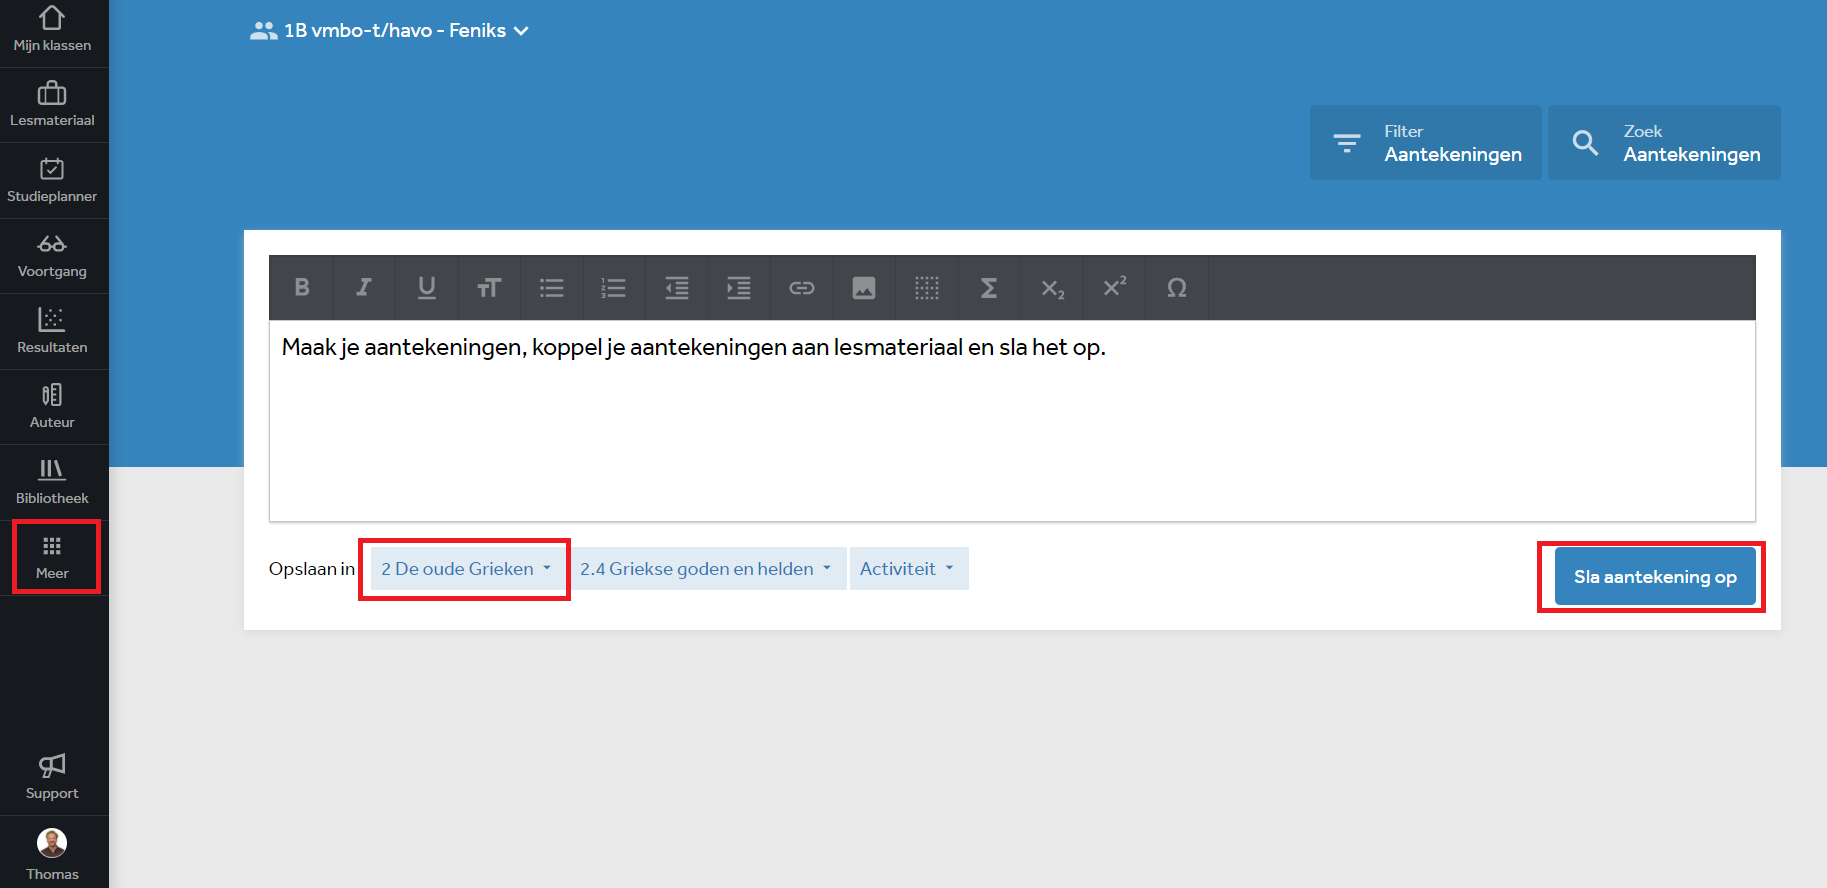Viewport: 1827px width, 888px height.
Task: Decrease indent in editor
Action: (677, 288)
